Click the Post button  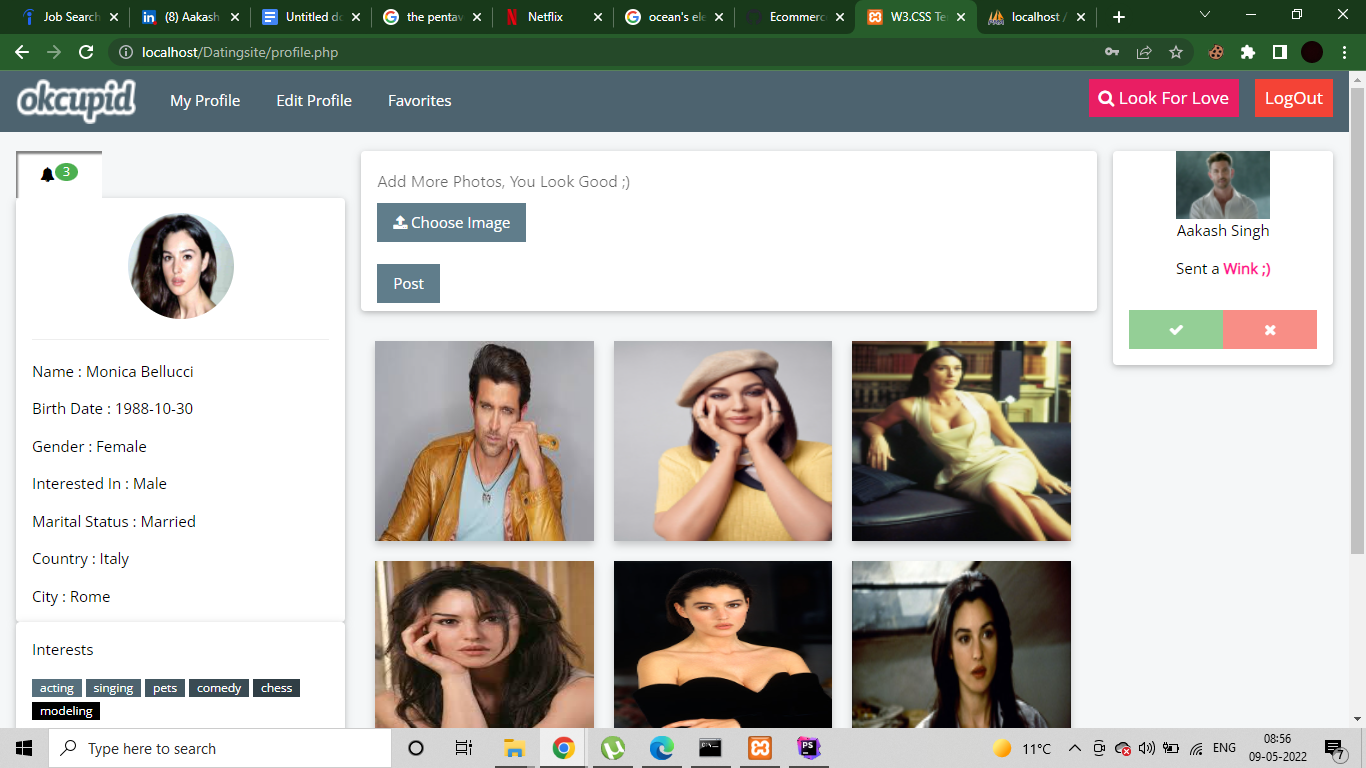coord(407,283)
